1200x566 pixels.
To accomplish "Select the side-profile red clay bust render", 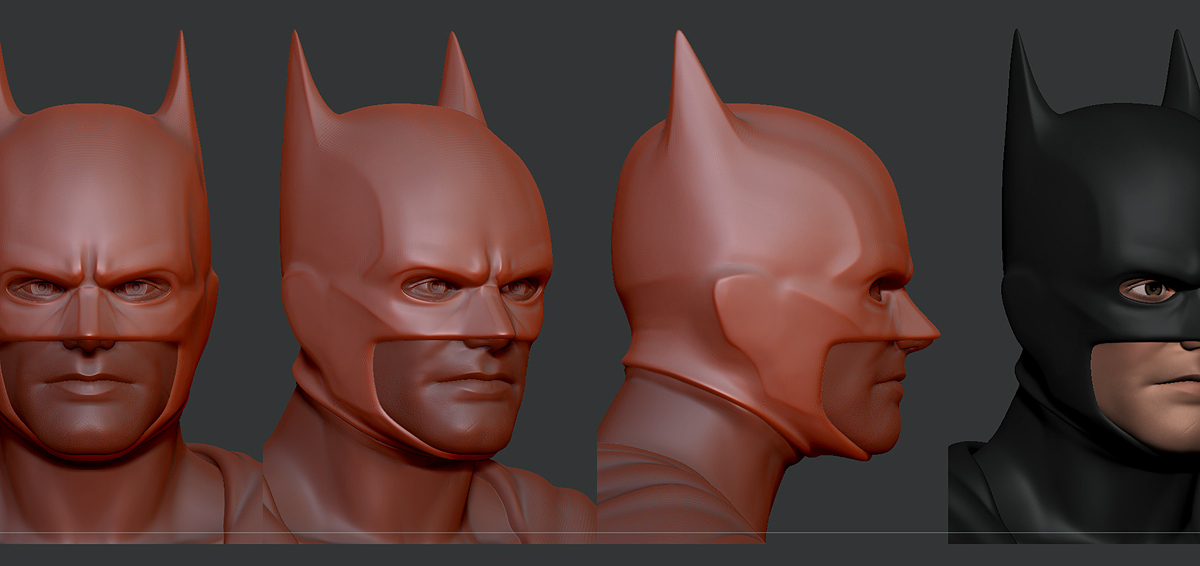I will 768,287.
